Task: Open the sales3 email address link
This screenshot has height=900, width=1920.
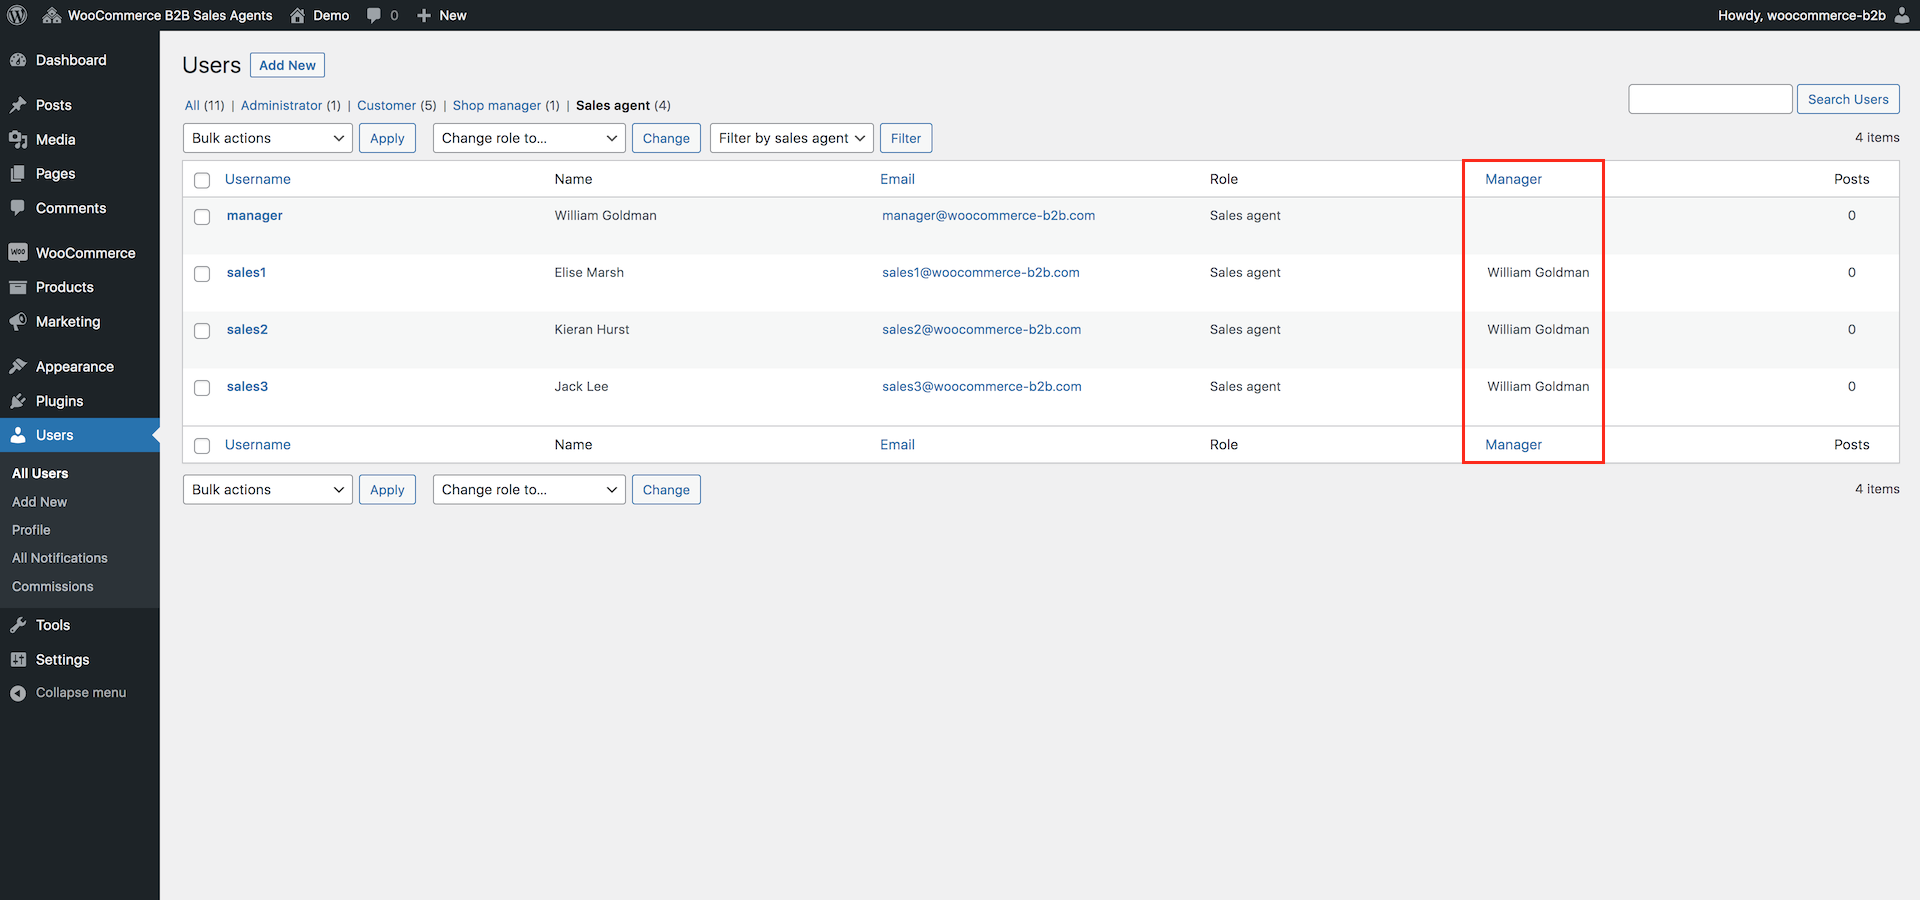Action: (x=981, y=386)
